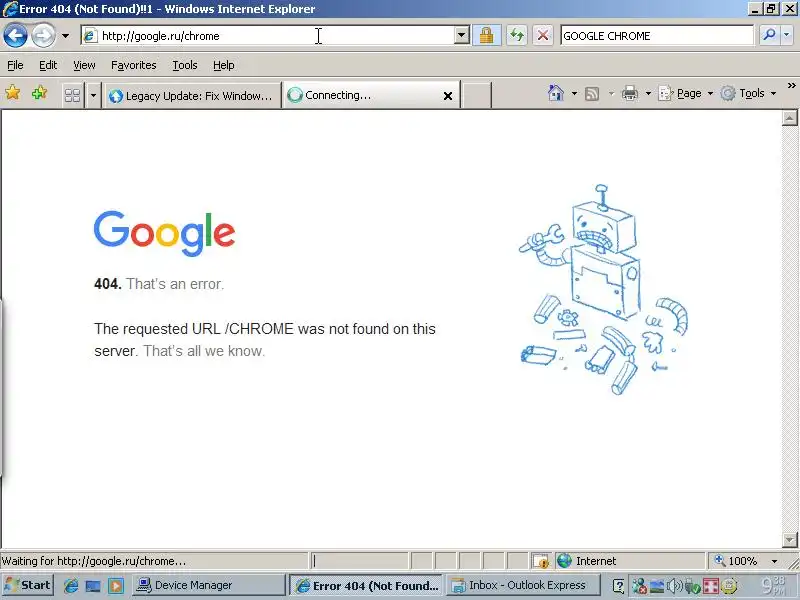Viewport: 800px width, 600px height.
Task: Click the RSS Feeds icon
Action: [x=592, y=93]
